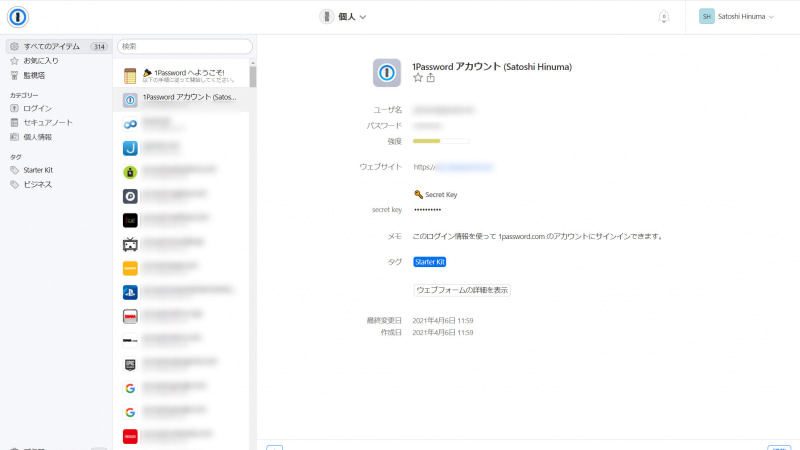Image resolution: width=800 pixels, height=450 pixels.
Task: Click the black dash-logo icon item
Action: pos(130,340)
